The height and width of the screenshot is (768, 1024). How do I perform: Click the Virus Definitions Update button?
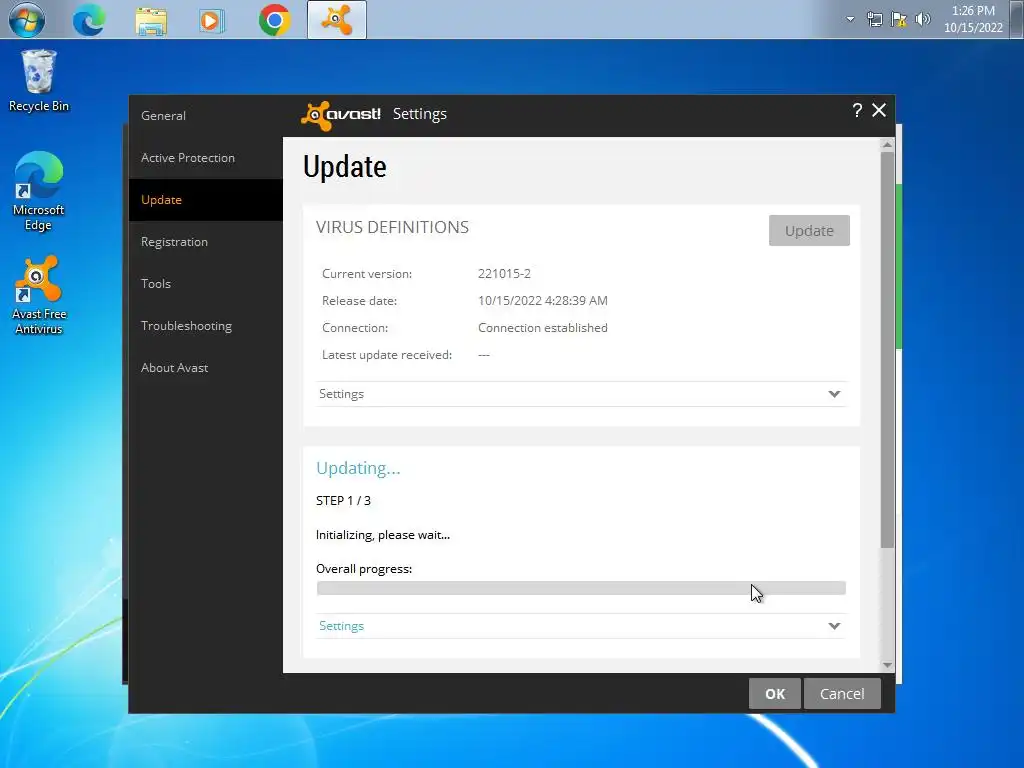click(x=809, y=231)
